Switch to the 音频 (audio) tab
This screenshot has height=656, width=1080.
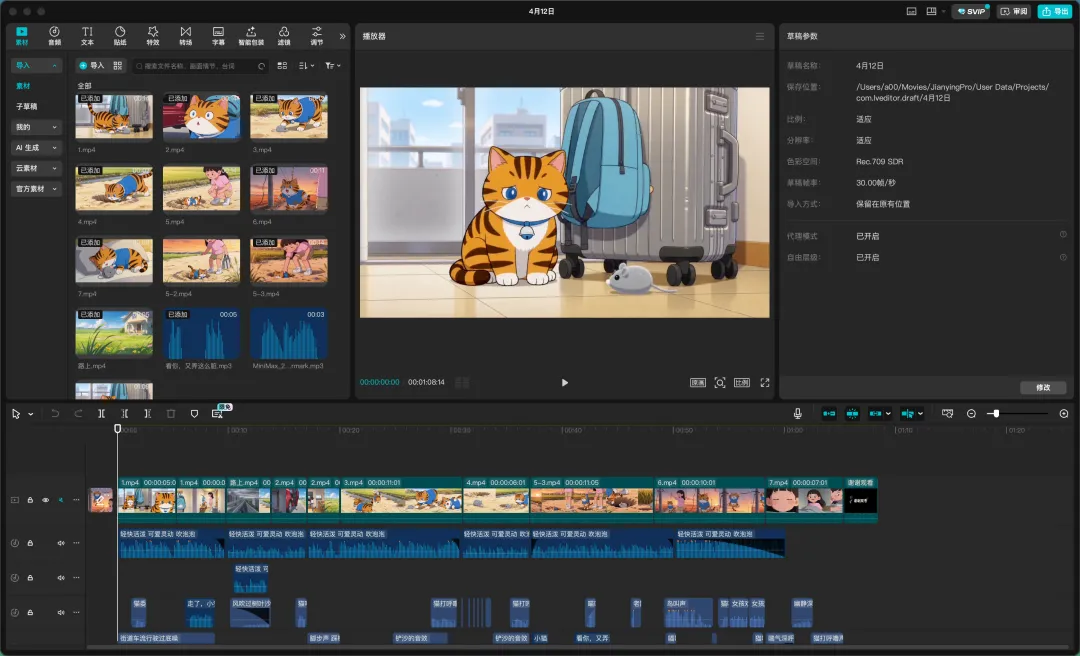(54, 36)
